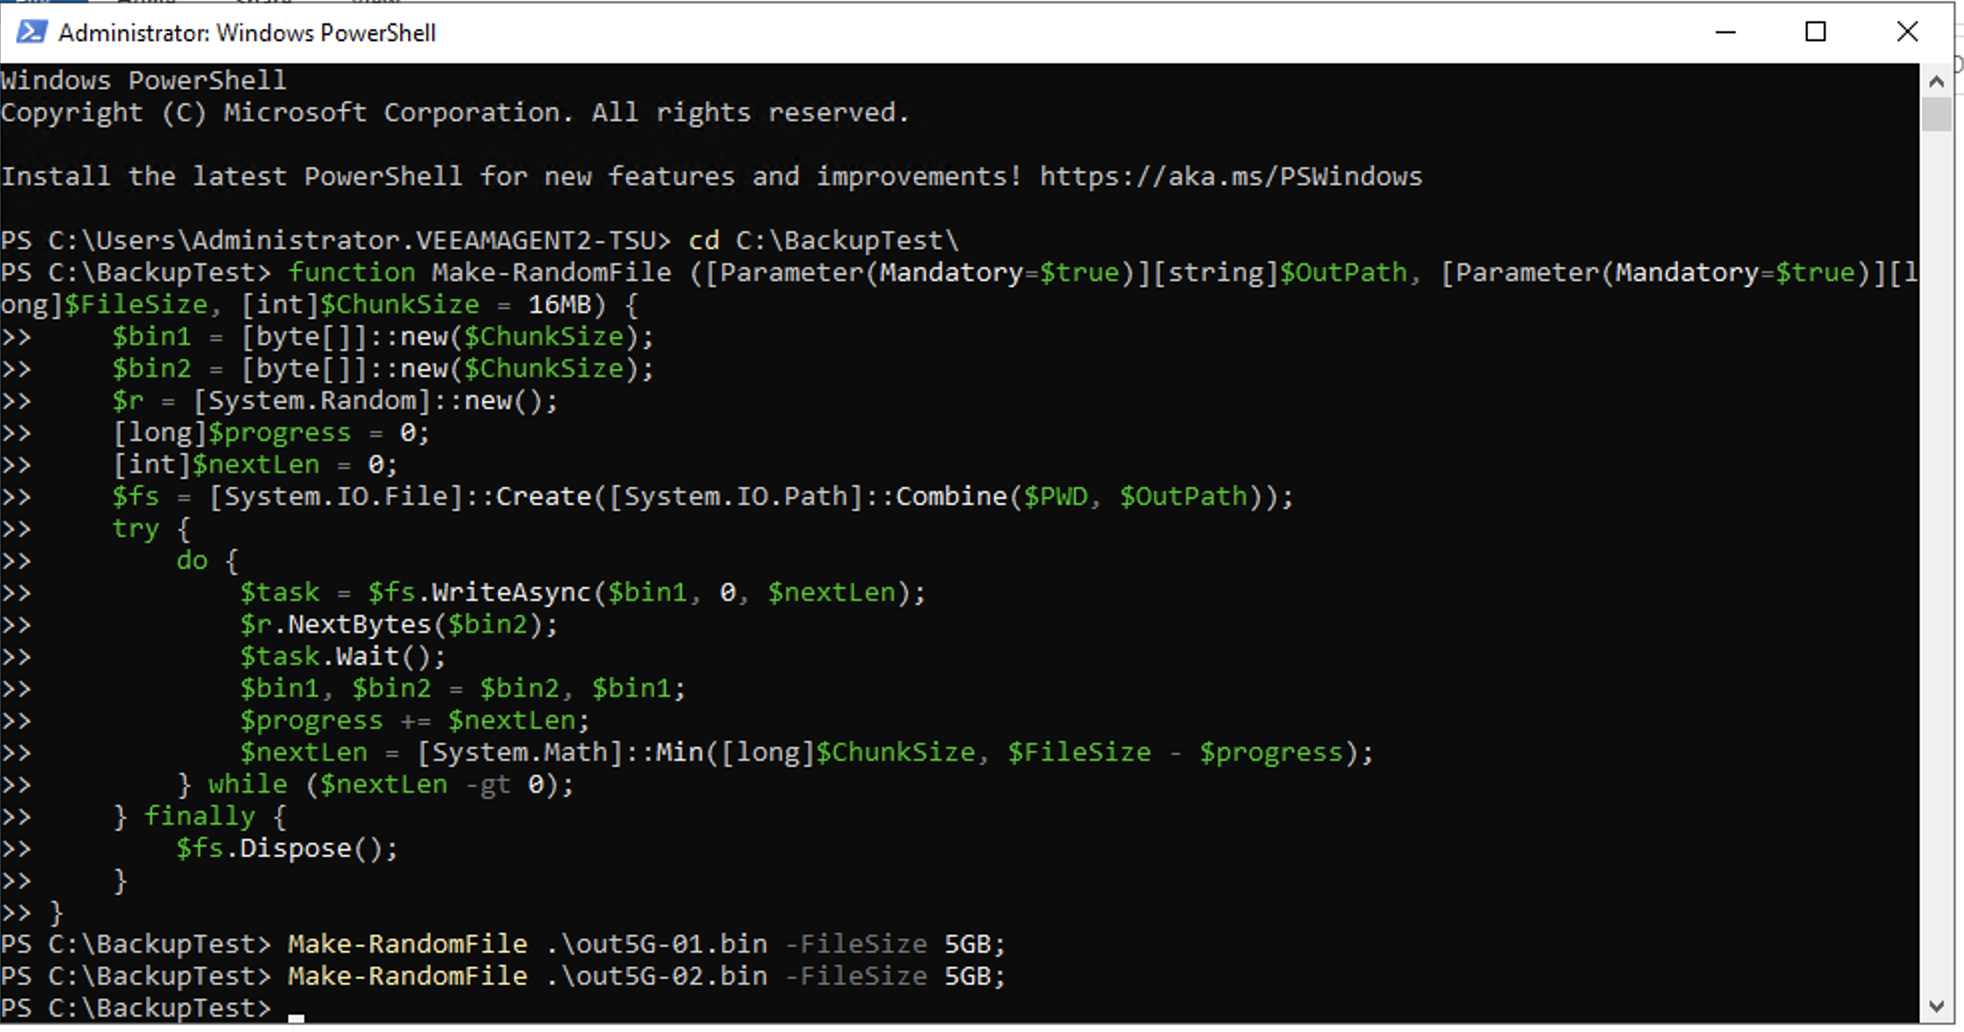Click the '$fs.WriteAsync' call text
Viewport: 1964px width, 1032px height.
point(479,592)
